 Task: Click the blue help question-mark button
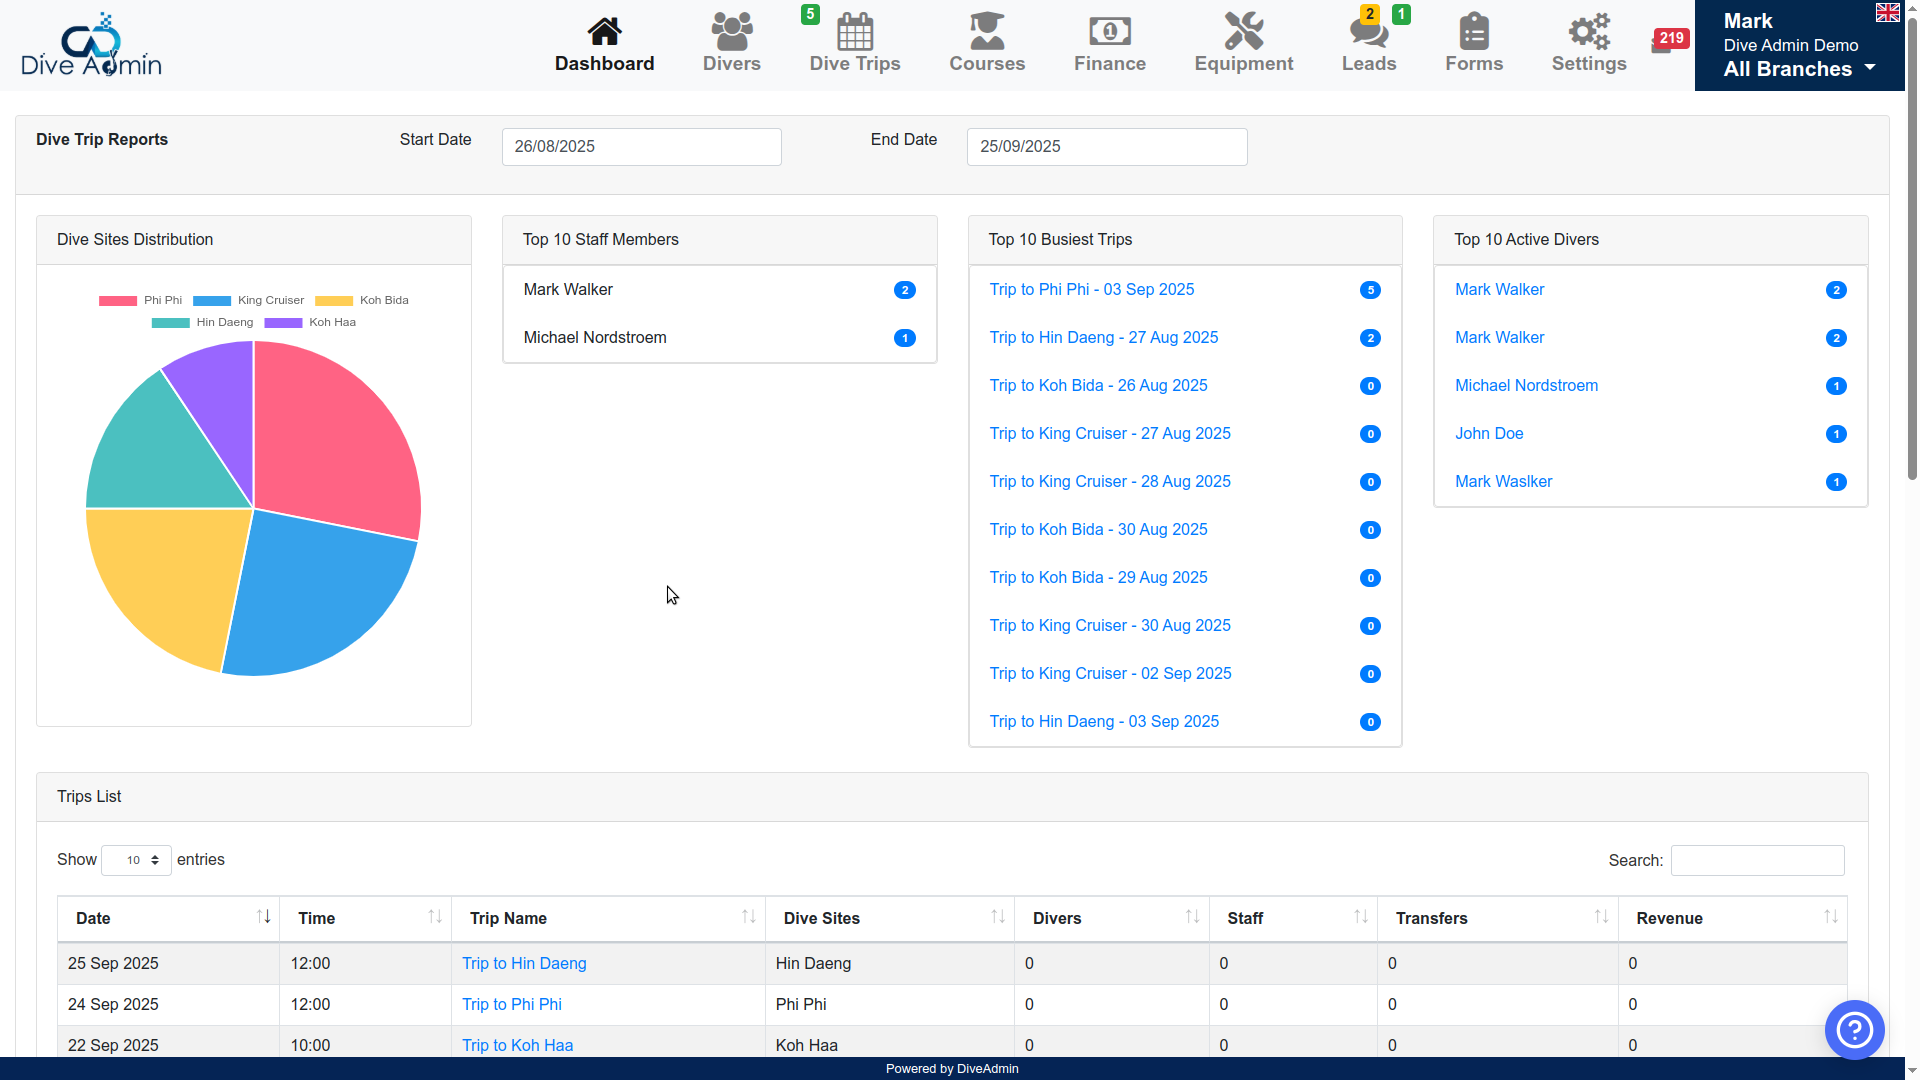[x=1854, y=1029]
